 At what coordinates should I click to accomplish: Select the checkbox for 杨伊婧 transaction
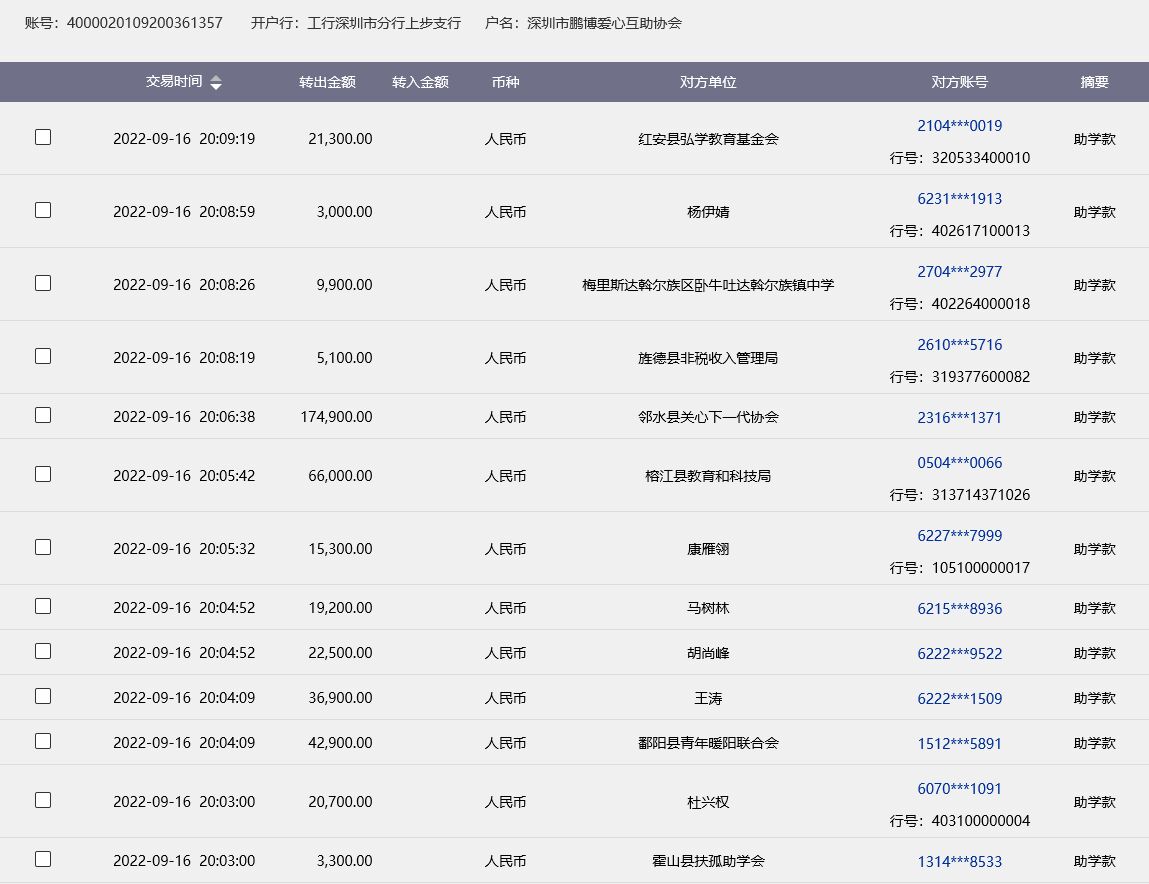point(43,211)
